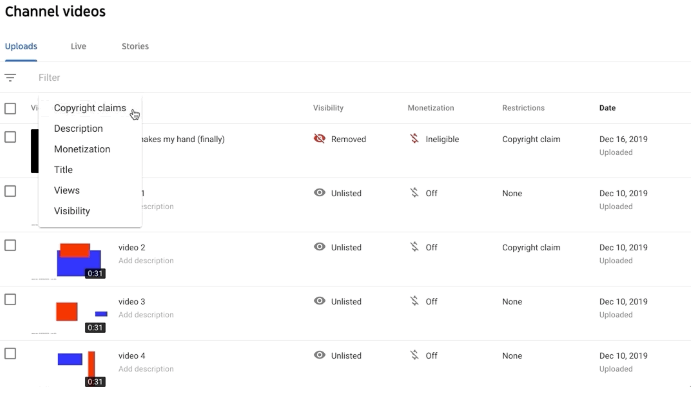Click Add description under video 3
Image resolution: width=692 pixels, height=395 pixels.
coord(146,315)
